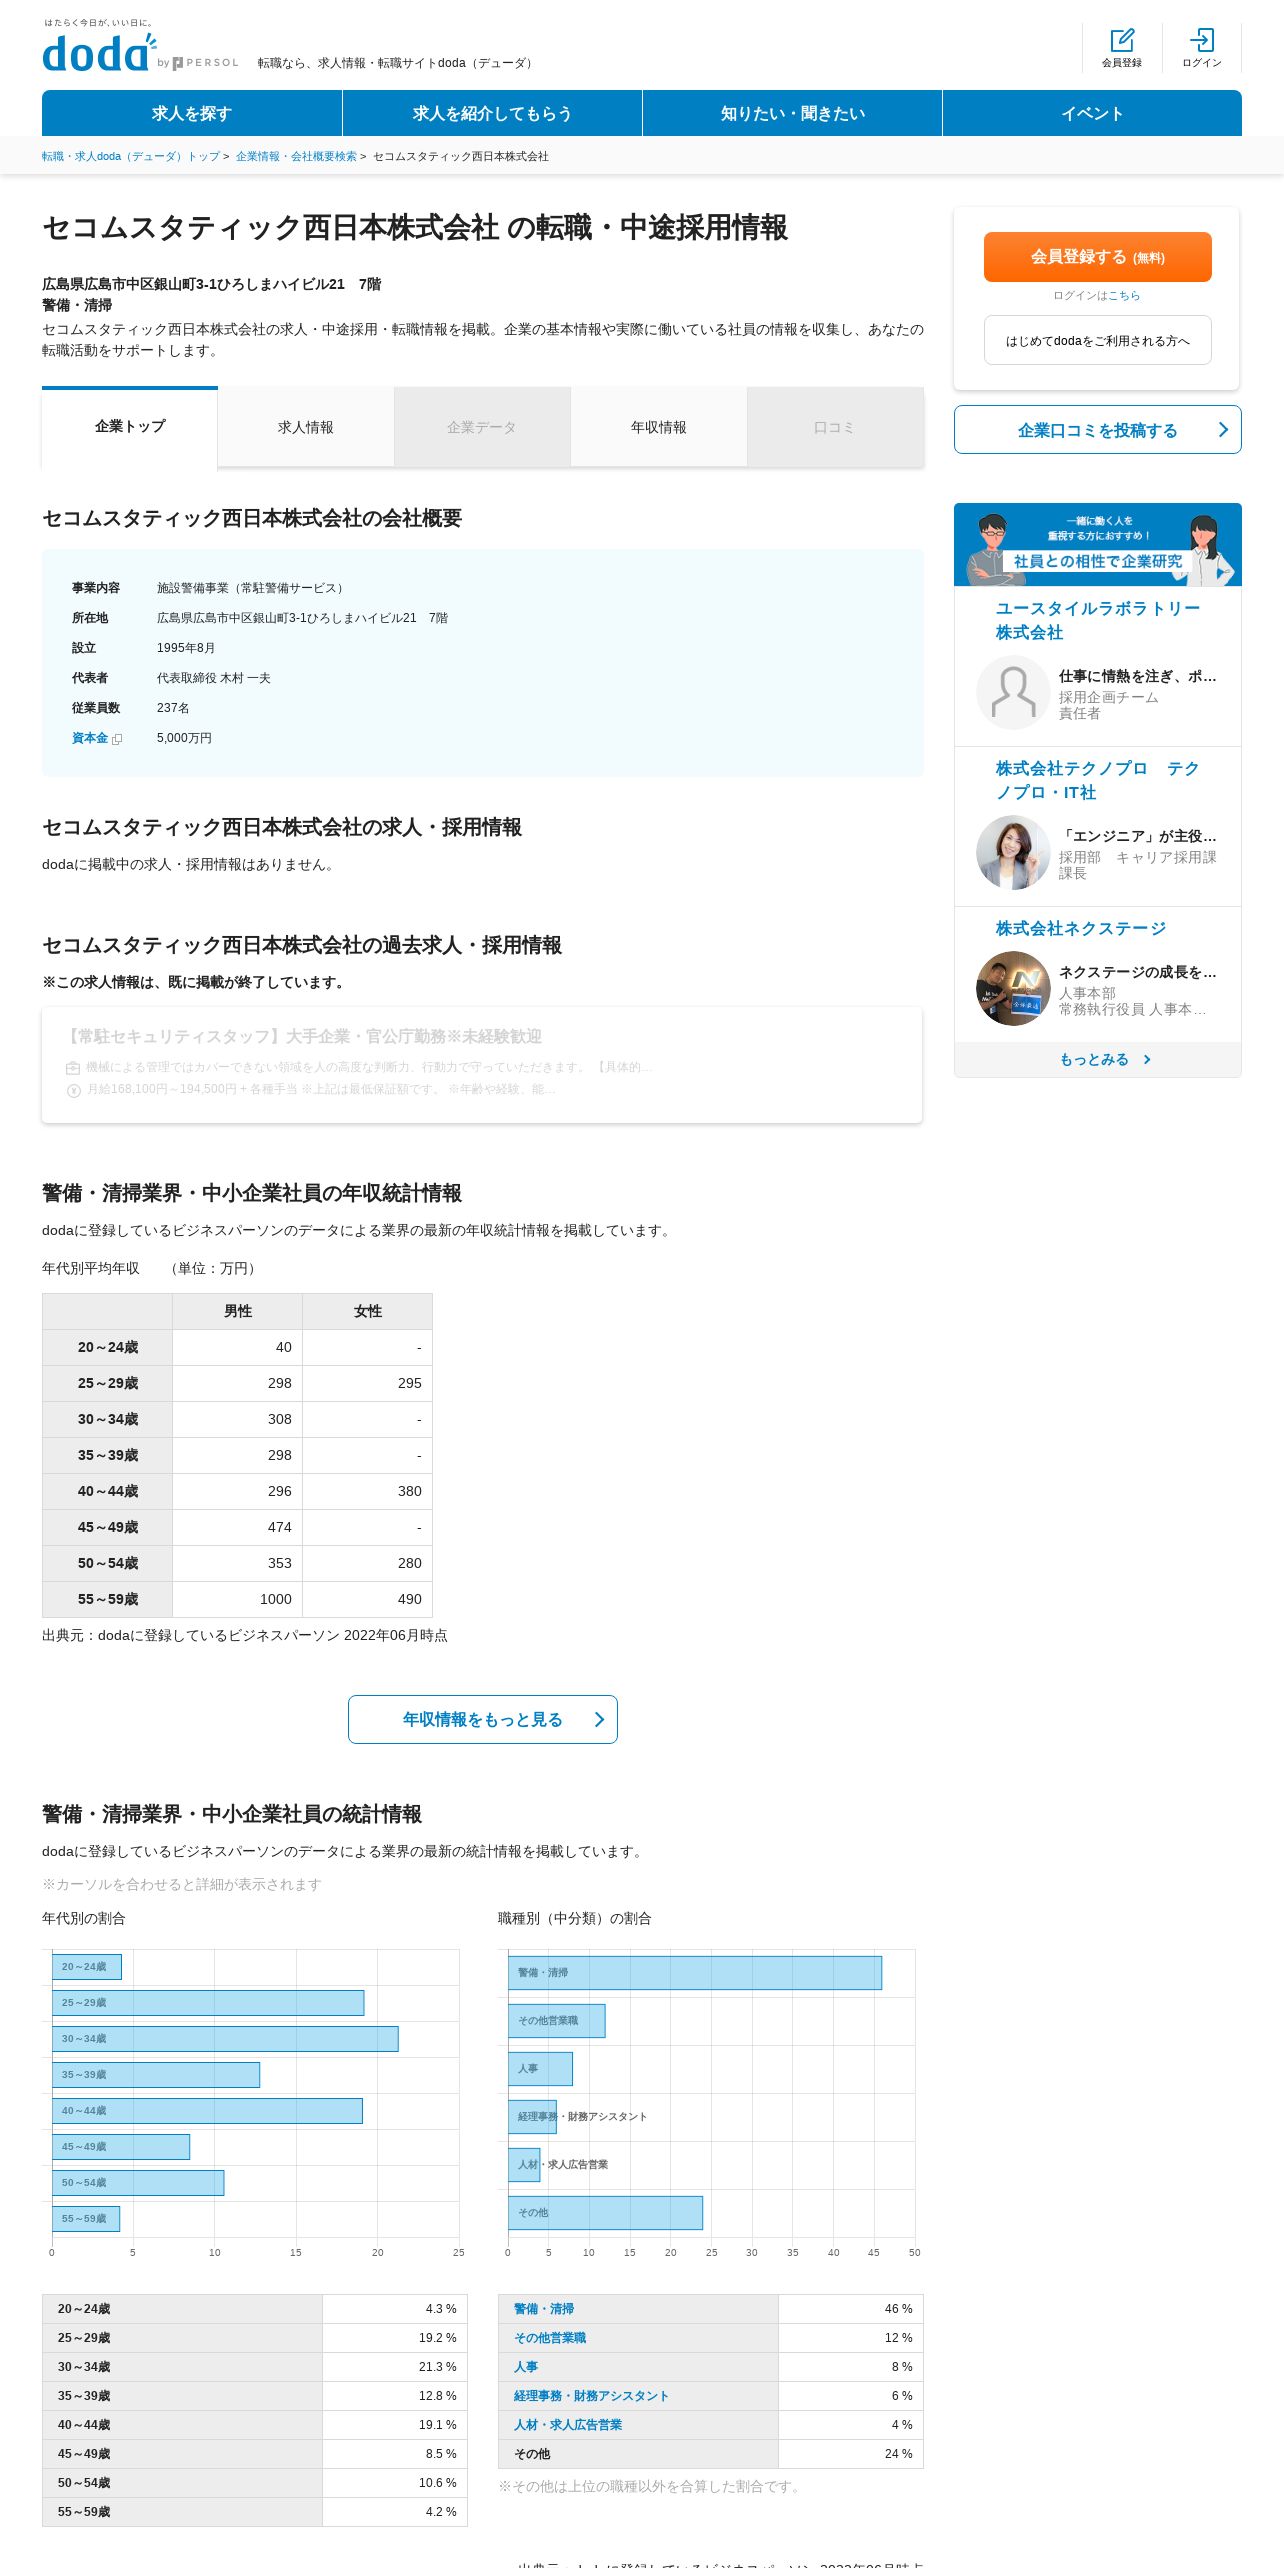Viewport: 1284px width, 2568px height.
Task: Click the 経理事務・財務アシスタント link
Action: click(x=591, y=2396)
